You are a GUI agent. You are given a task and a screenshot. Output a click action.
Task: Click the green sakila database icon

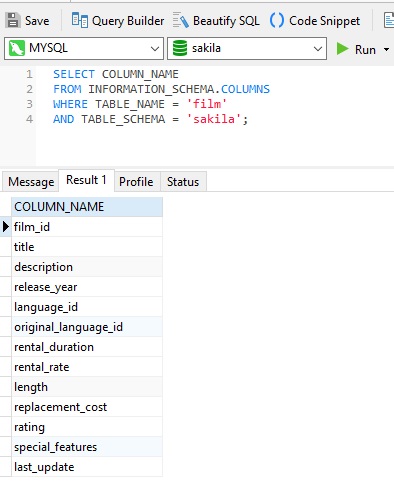point(180,48)
